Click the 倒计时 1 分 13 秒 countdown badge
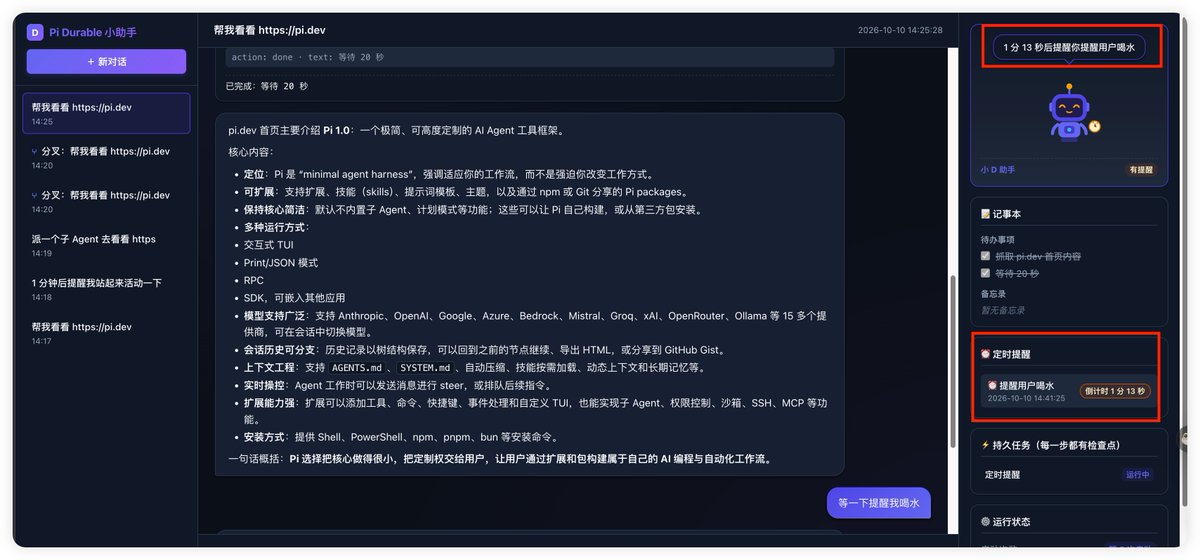This screenshot has width=1200, height=560. point(1115,391)
